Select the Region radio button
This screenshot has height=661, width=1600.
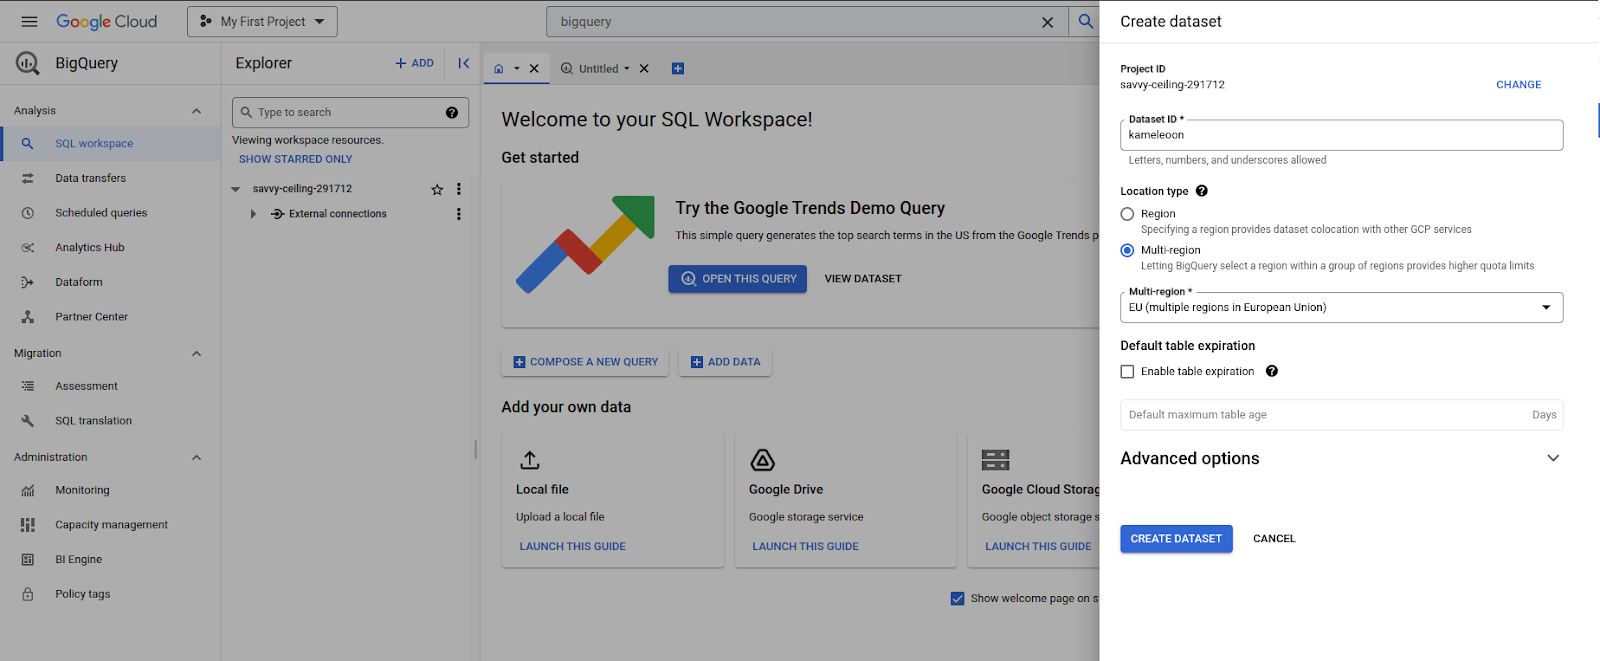click(x=1127, y=214)
